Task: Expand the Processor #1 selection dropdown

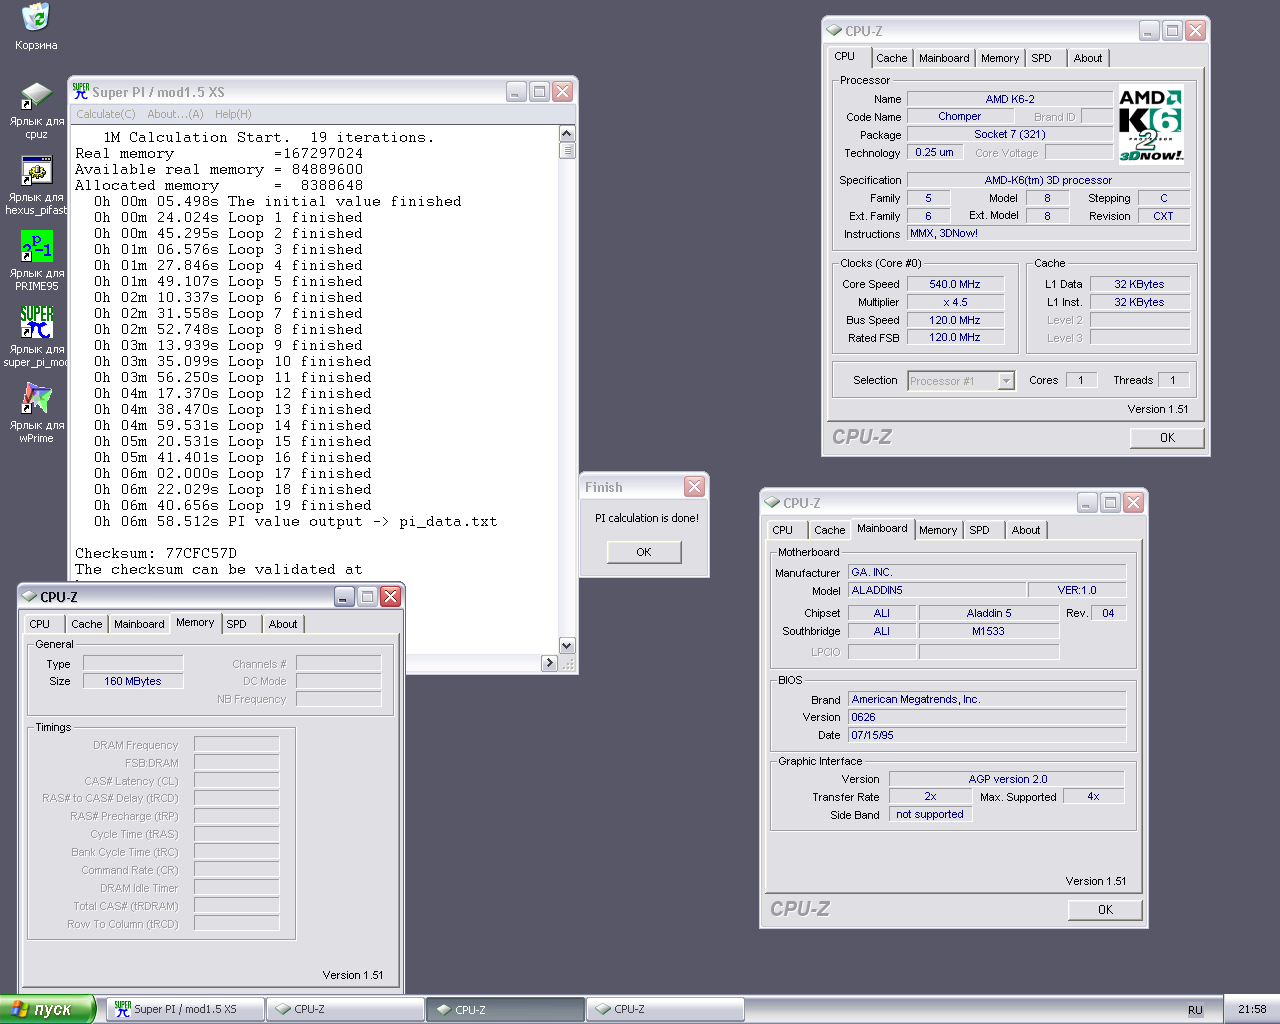Action: (1006, 381)
